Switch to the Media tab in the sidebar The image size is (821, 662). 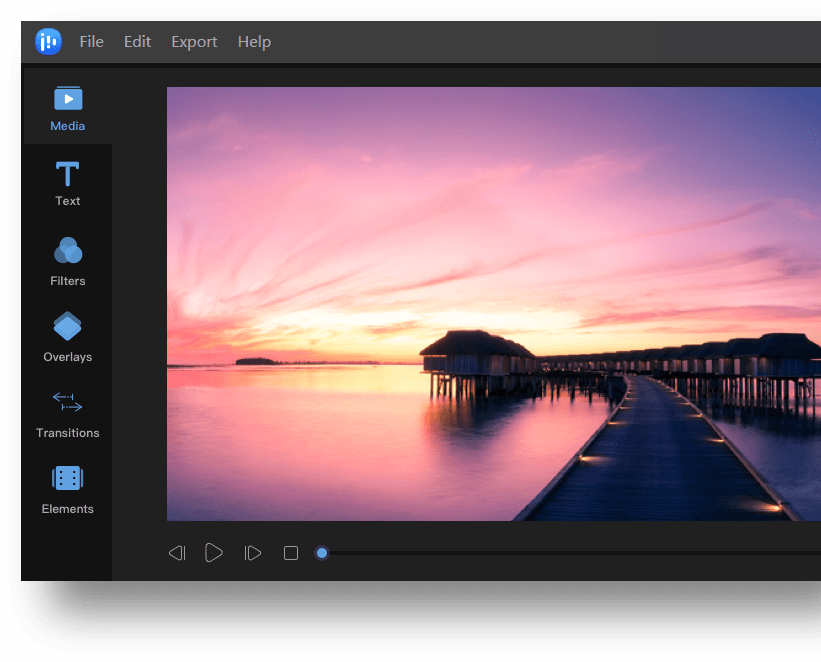(67, 108)
